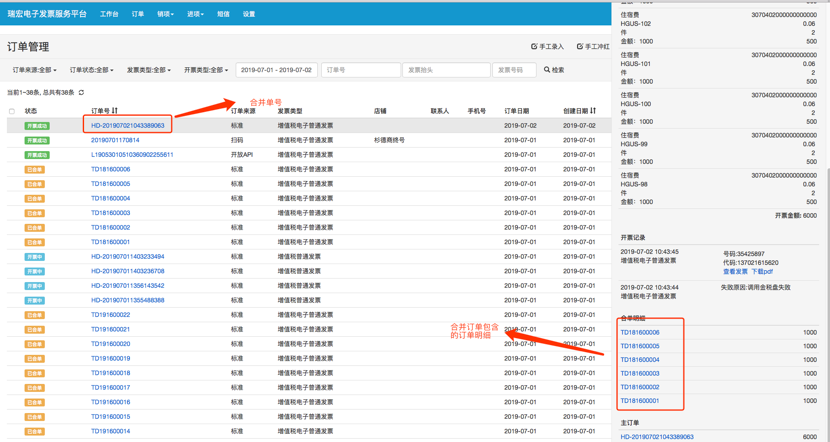Open order HD-201907011403236708
The height and width of the screenshot is (442, 830).
pos(128,271)
